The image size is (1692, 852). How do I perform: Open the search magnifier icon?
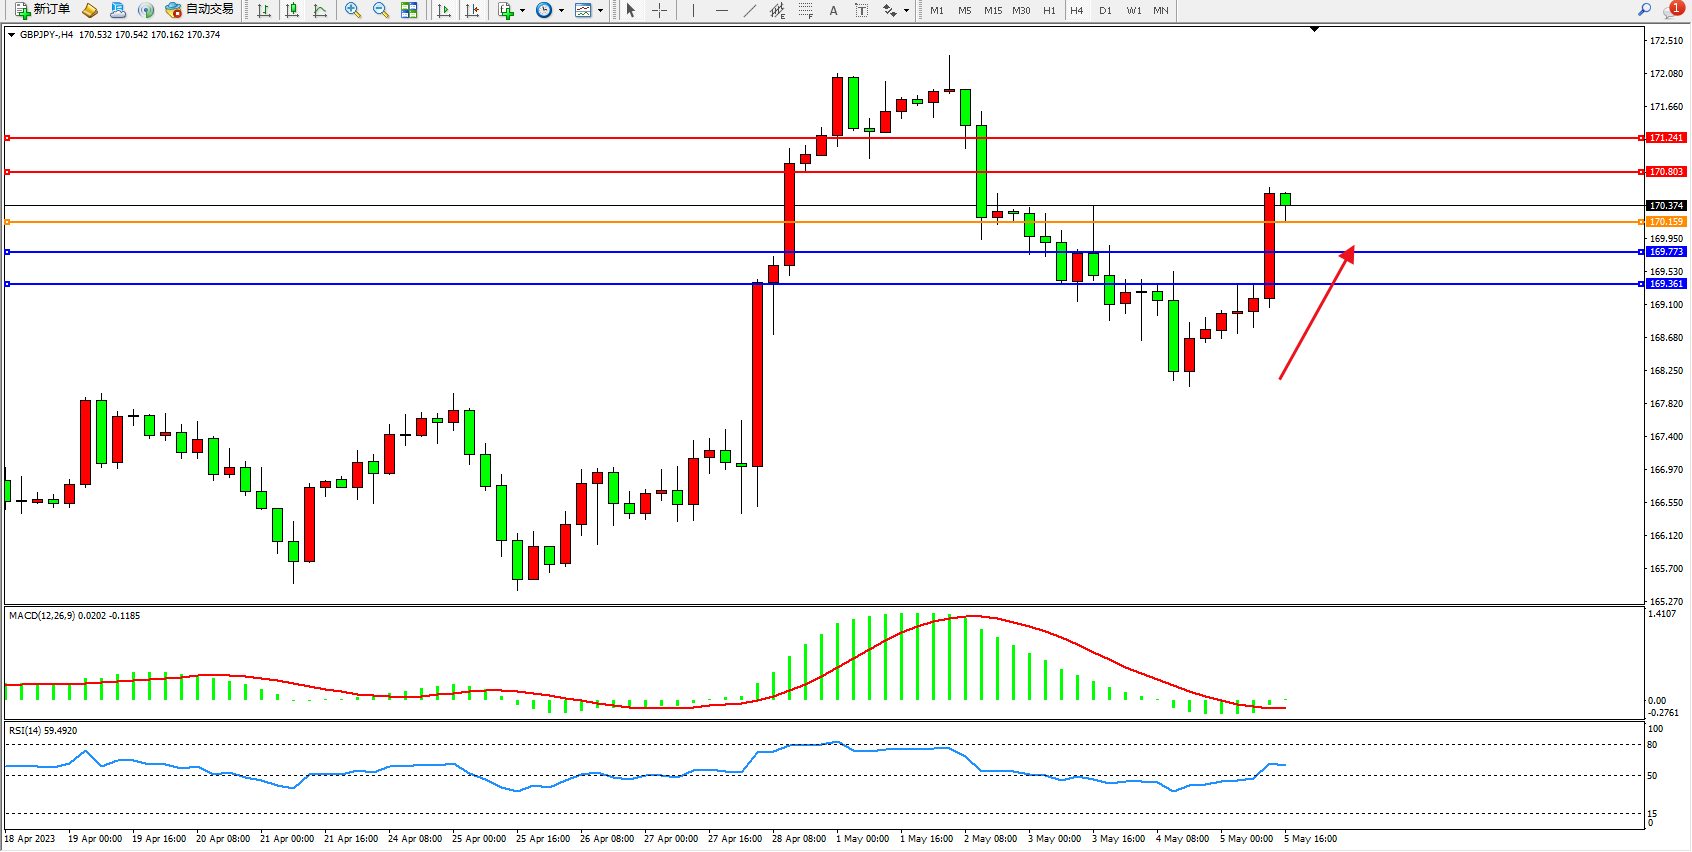[x=1644, y=10]
